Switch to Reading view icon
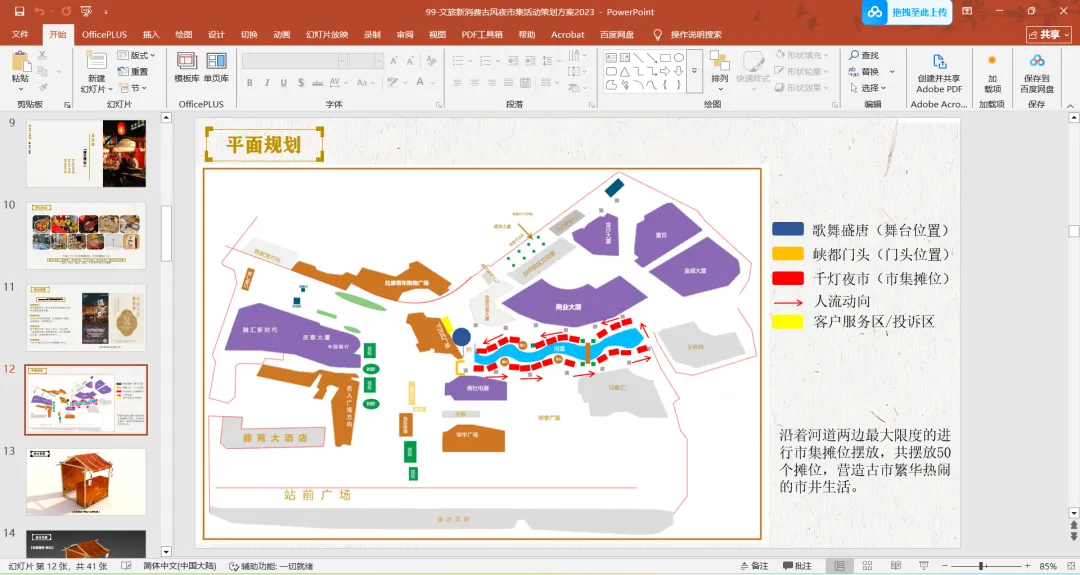The width and height of the screenshot is (1080, 575). point(895,566)
